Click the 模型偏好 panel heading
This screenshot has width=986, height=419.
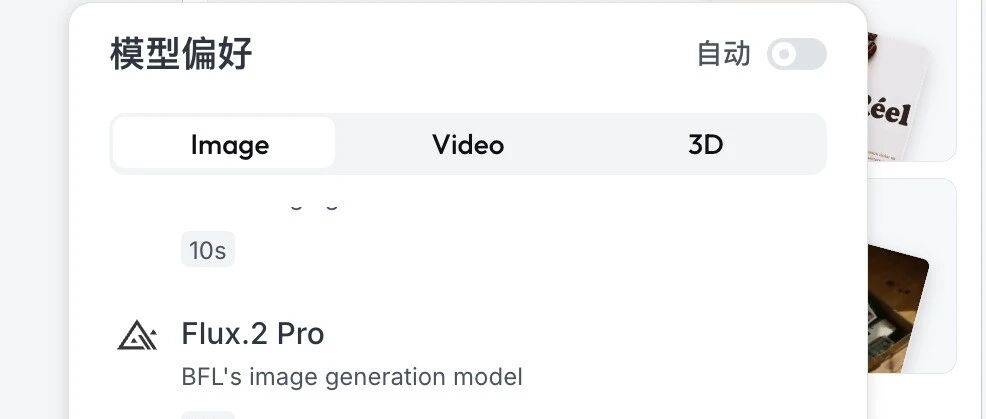pyautogui.click(x=181, y=54)
